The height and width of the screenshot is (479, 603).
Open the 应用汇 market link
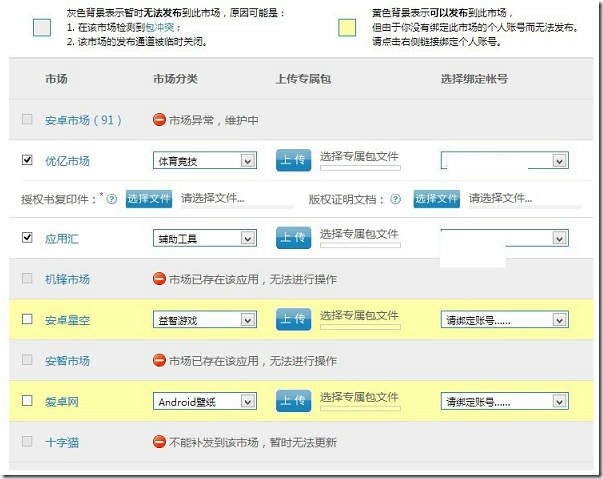[x=62, y=239]
